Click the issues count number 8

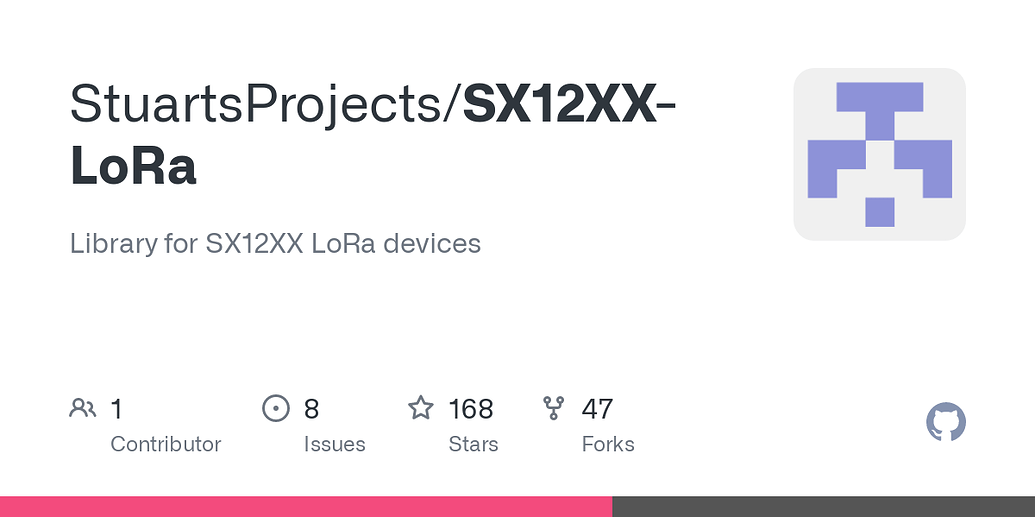point(311,409)
